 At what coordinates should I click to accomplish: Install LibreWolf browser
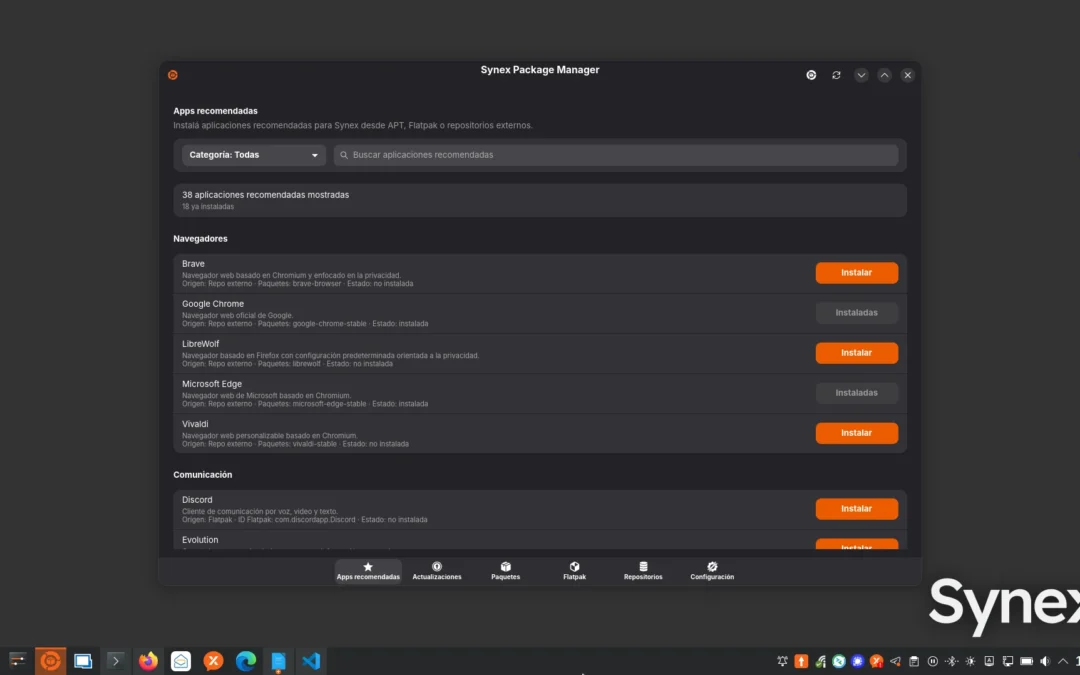(x=857, y=353)
